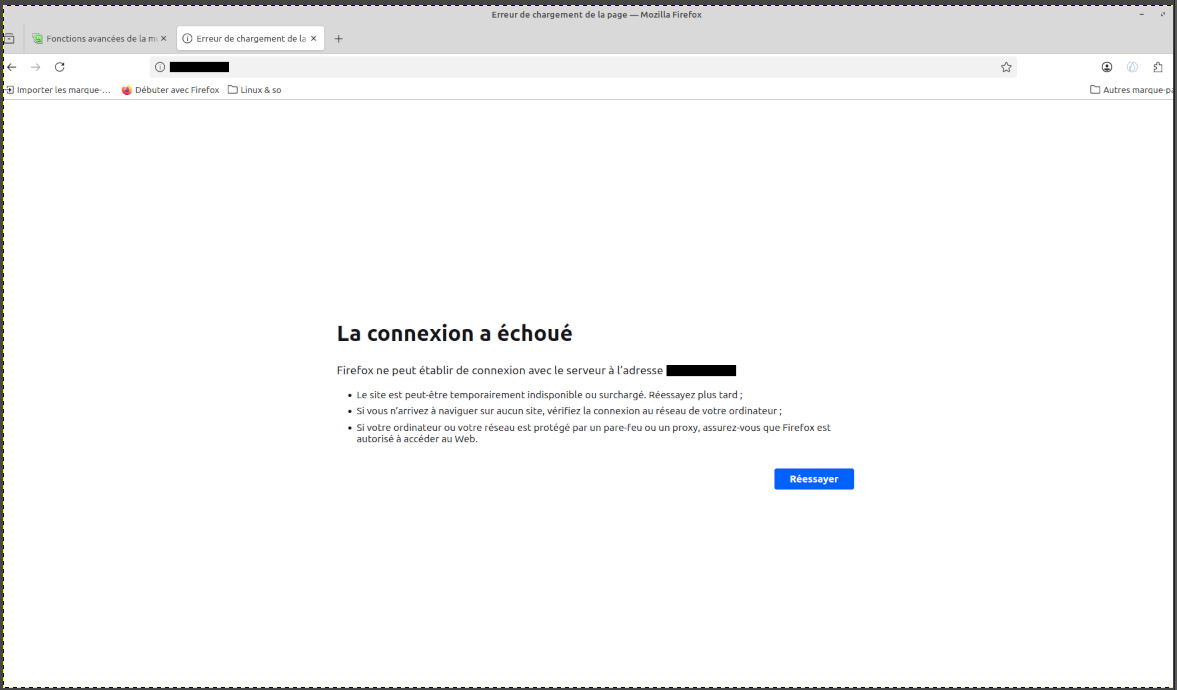This screenshot has height=690, width=1177.
Task: Open the Firefox account menu
Action: pyautogui.click(x=1107, y=67)
